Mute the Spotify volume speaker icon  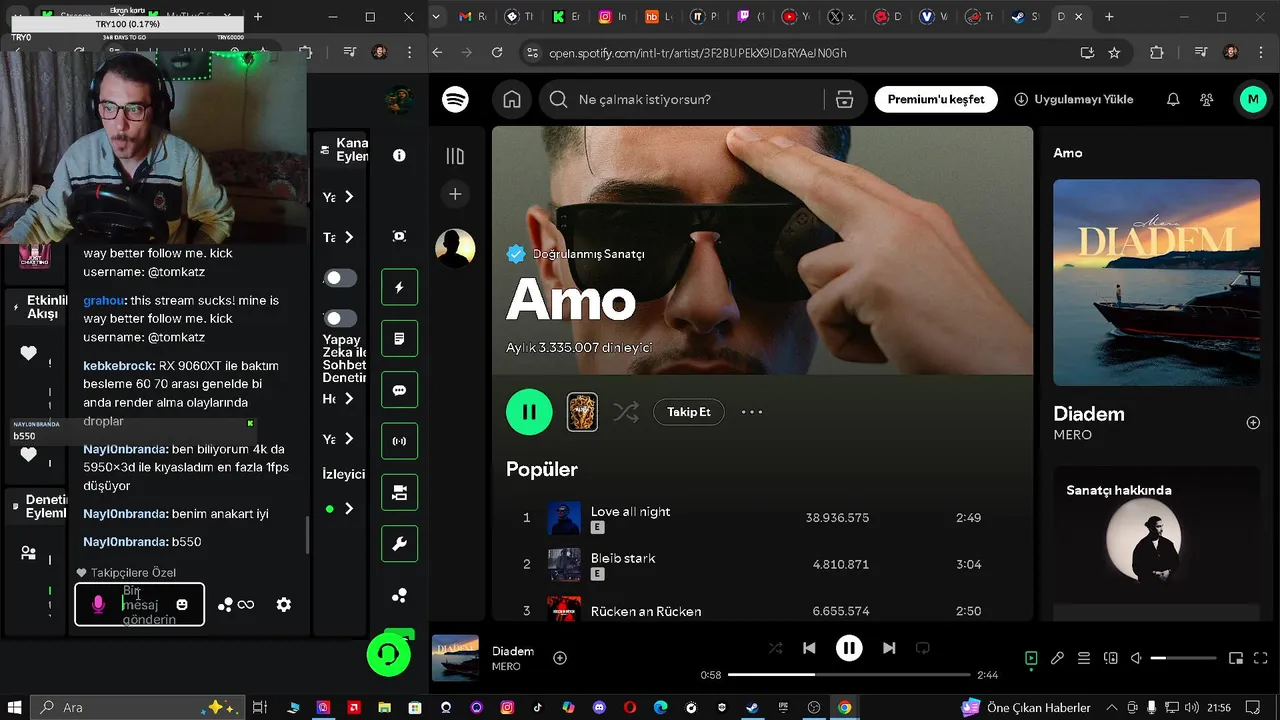click(x=1136, y=658)
